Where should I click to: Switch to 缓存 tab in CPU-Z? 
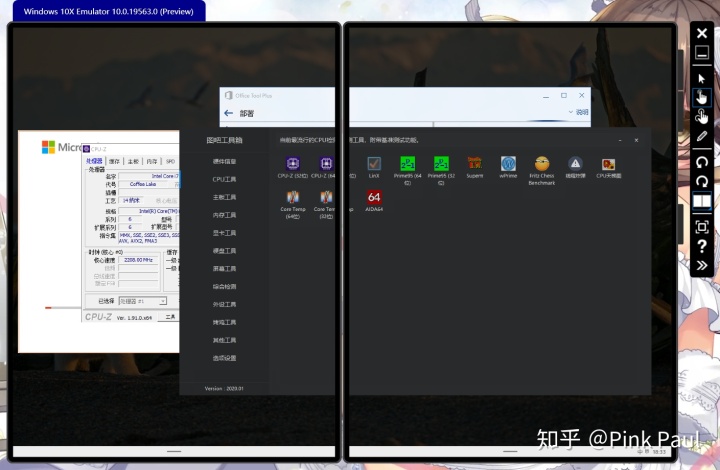coord(114,162)
